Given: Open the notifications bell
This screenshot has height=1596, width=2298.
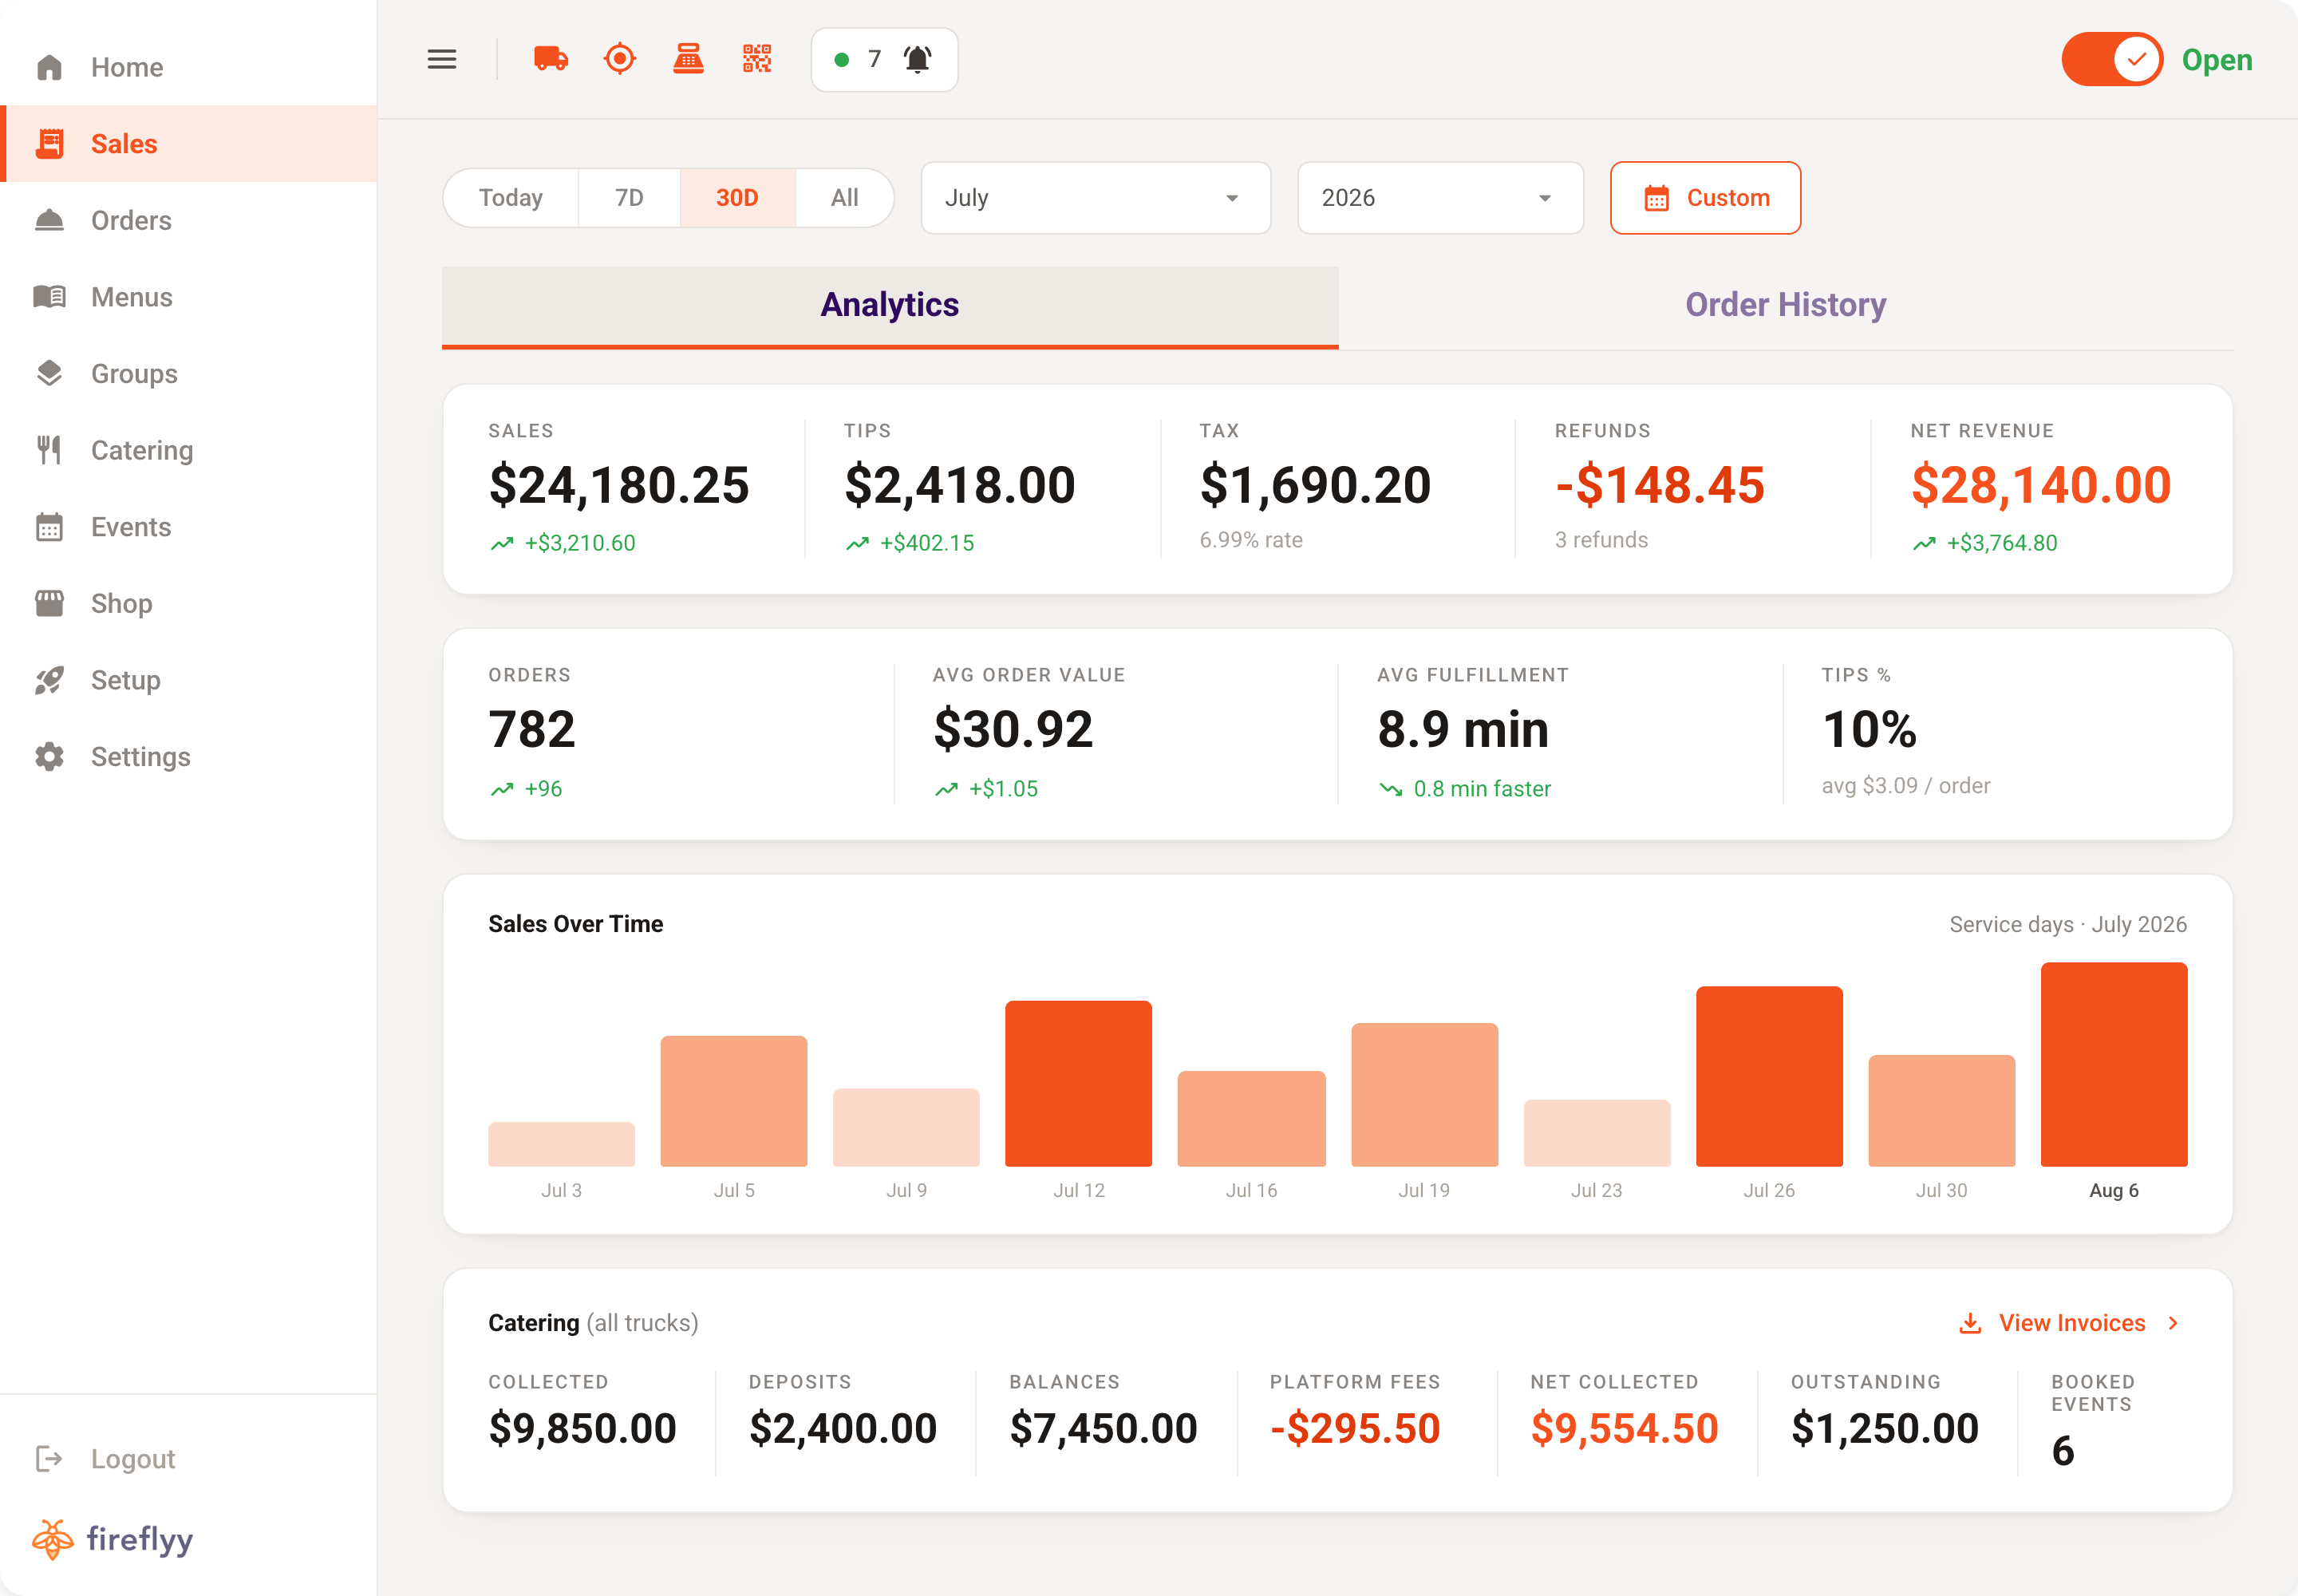Looking at the screenshot, I should [x=917, y=60].
